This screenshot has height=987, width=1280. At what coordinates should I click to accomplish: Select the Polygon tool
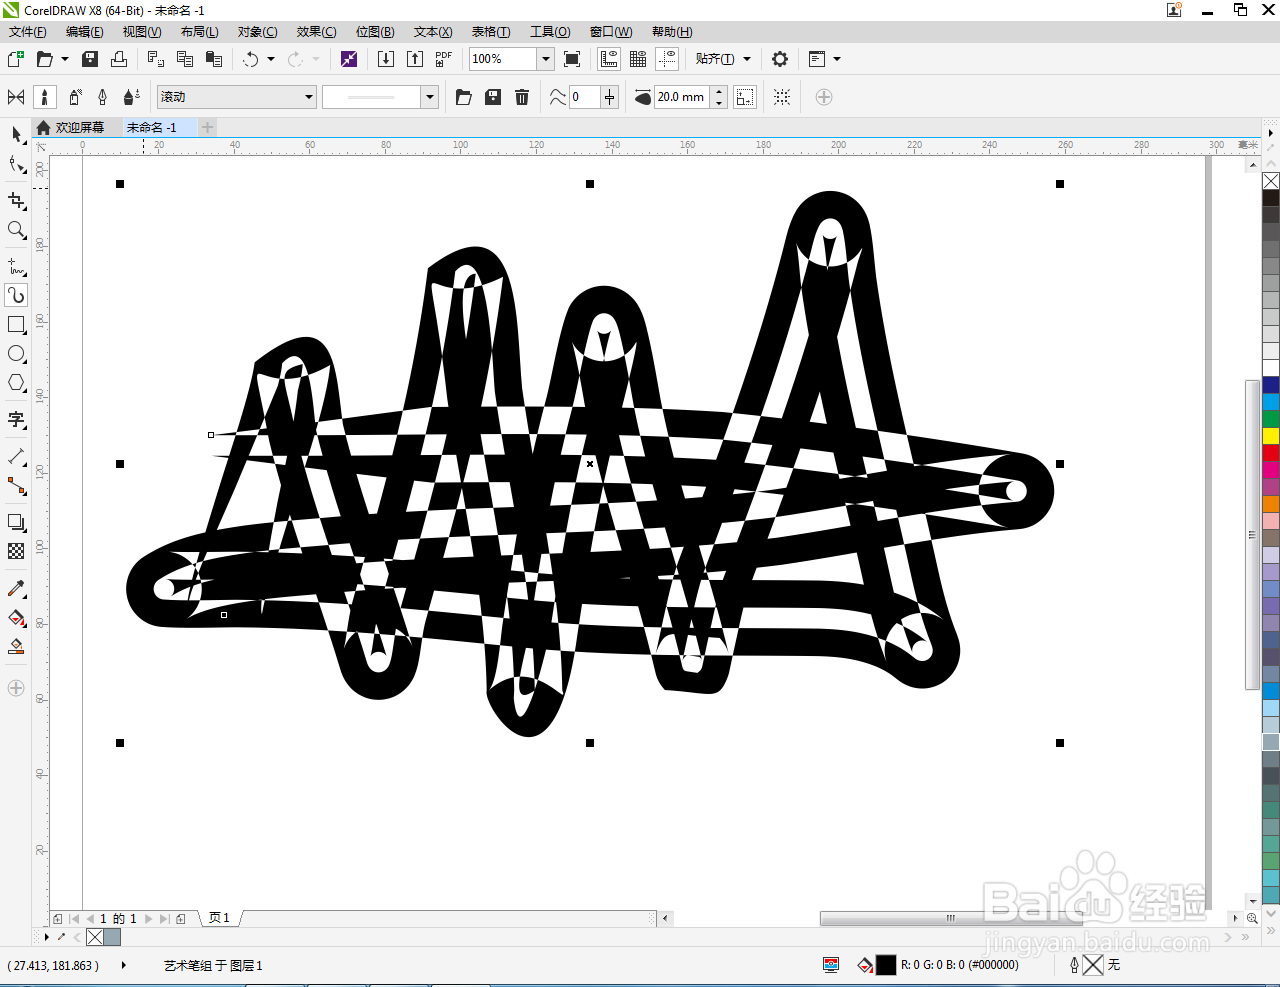click(16, 383)
